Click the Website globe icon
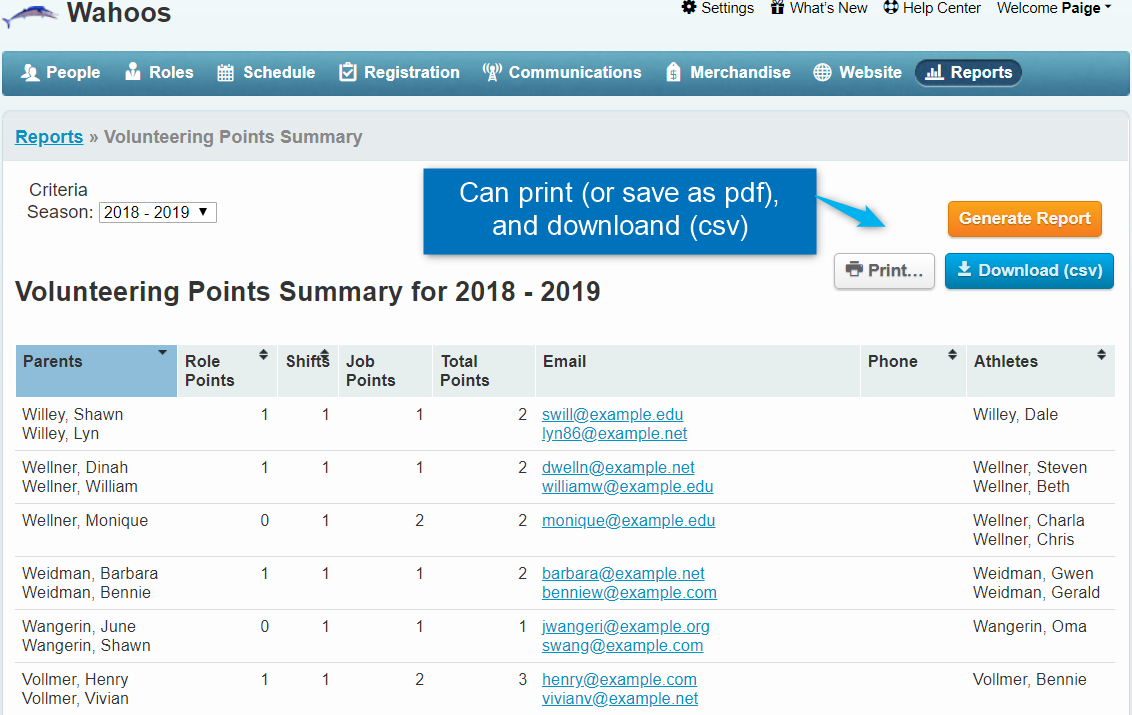Image resolution: width=1132 pixels, height=715 pixels. tap(822, 72)
